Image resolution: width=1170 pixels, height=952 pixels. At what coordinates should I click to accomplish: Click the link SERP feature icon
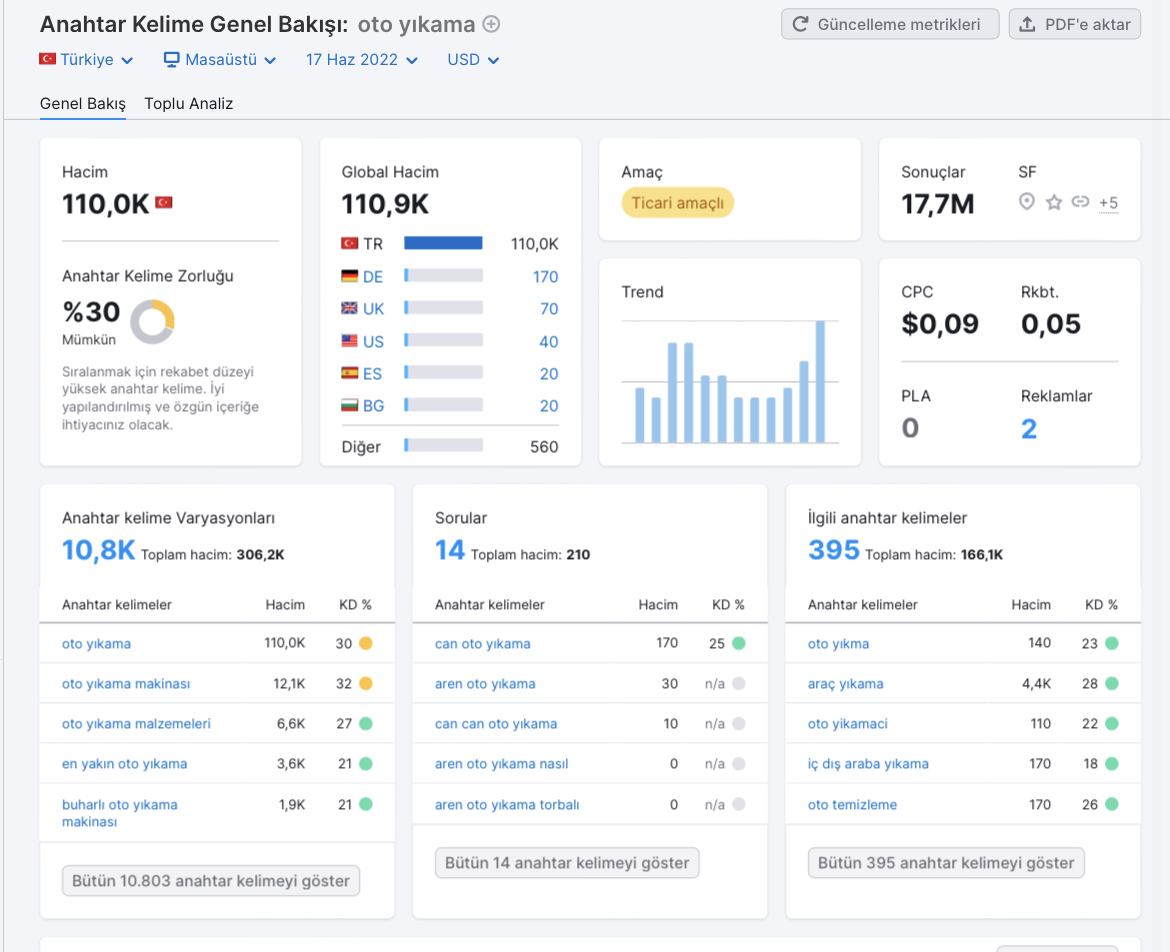pyautogui.click(x=1080, y=201)
